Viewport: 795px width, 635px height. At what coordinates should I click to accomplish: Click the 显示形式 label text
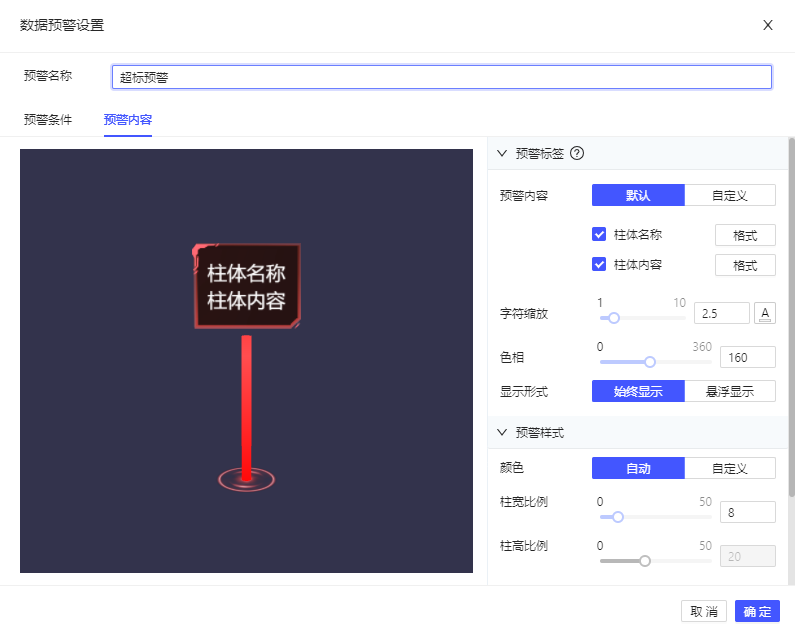coord(524,392)
